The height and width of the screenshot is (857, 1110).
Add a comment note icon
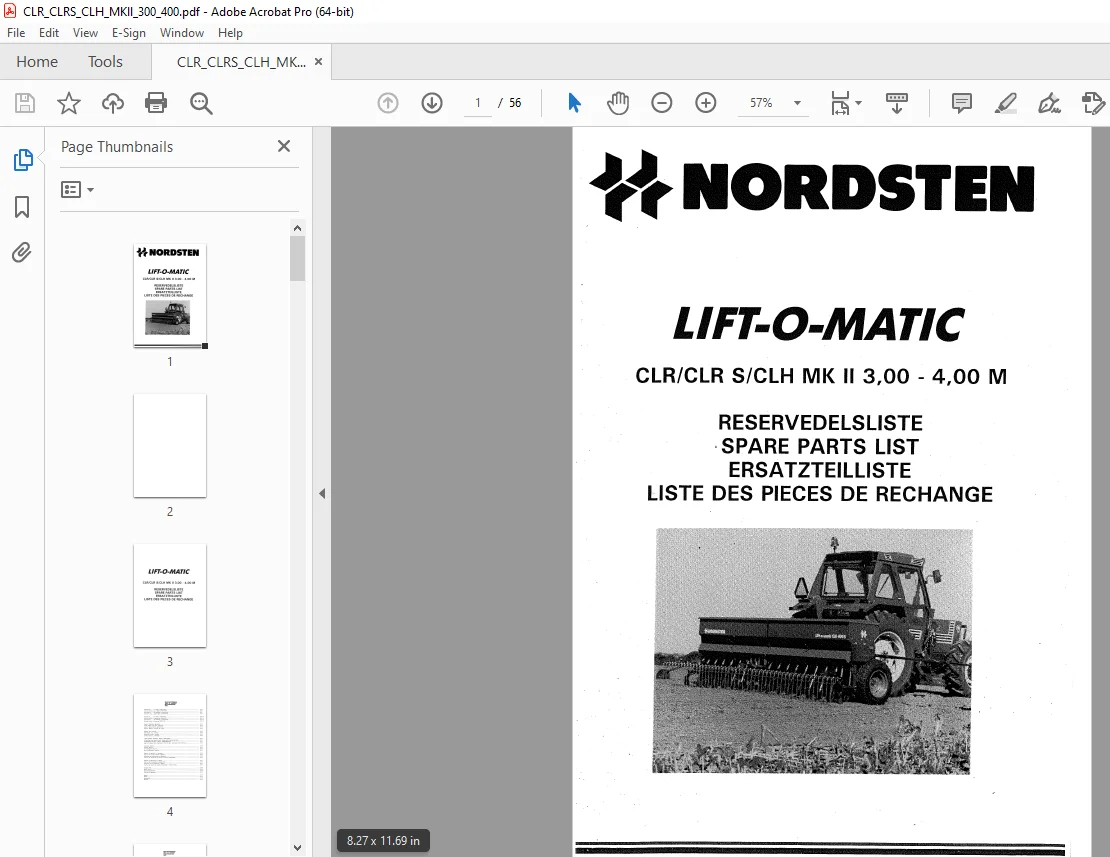(x=961, y=103)
